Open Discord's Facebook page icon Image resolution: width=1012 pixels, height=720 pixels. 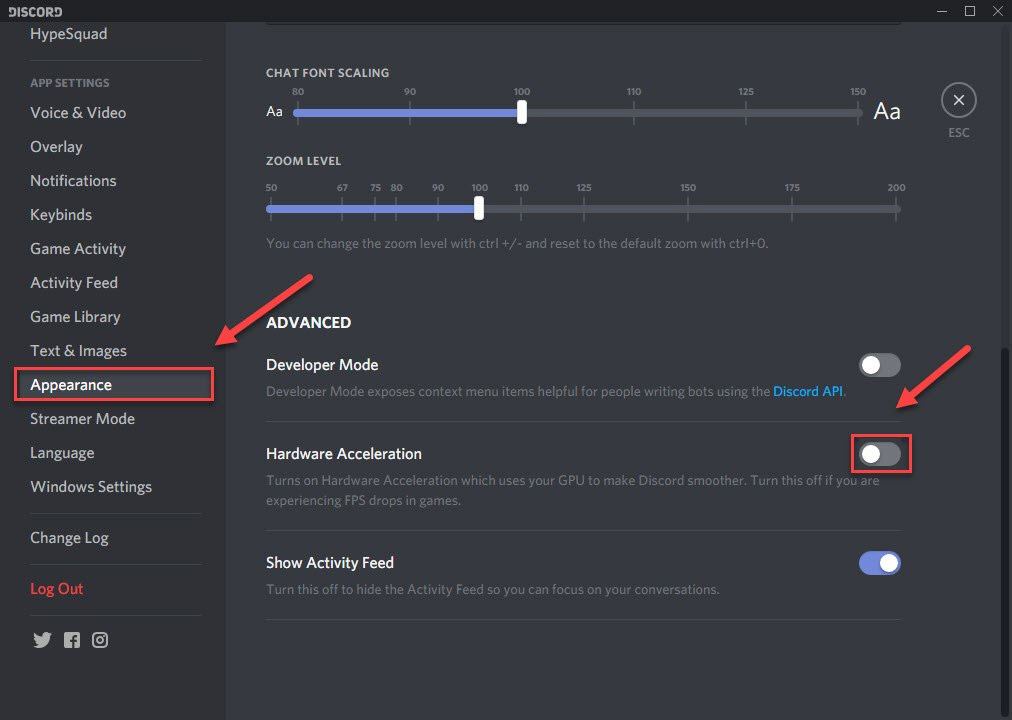(71, 640)
